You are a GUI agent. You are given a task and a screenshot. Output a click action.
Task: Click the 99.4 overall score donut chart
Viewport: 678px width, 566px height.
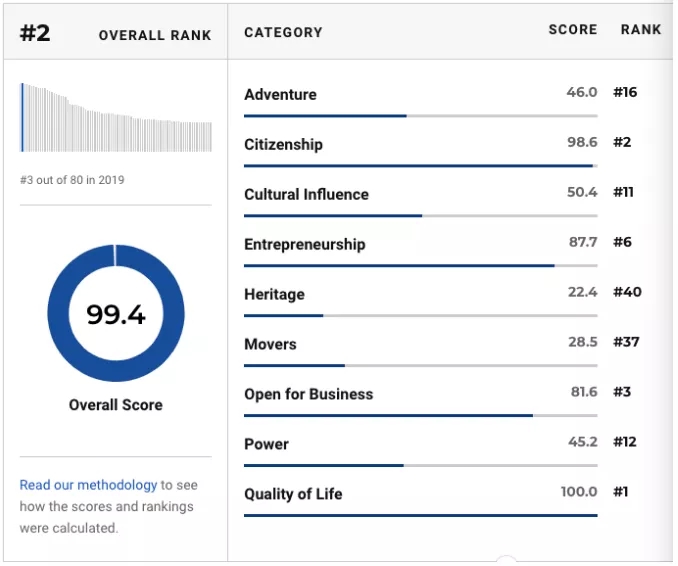(x=116, y=313)
